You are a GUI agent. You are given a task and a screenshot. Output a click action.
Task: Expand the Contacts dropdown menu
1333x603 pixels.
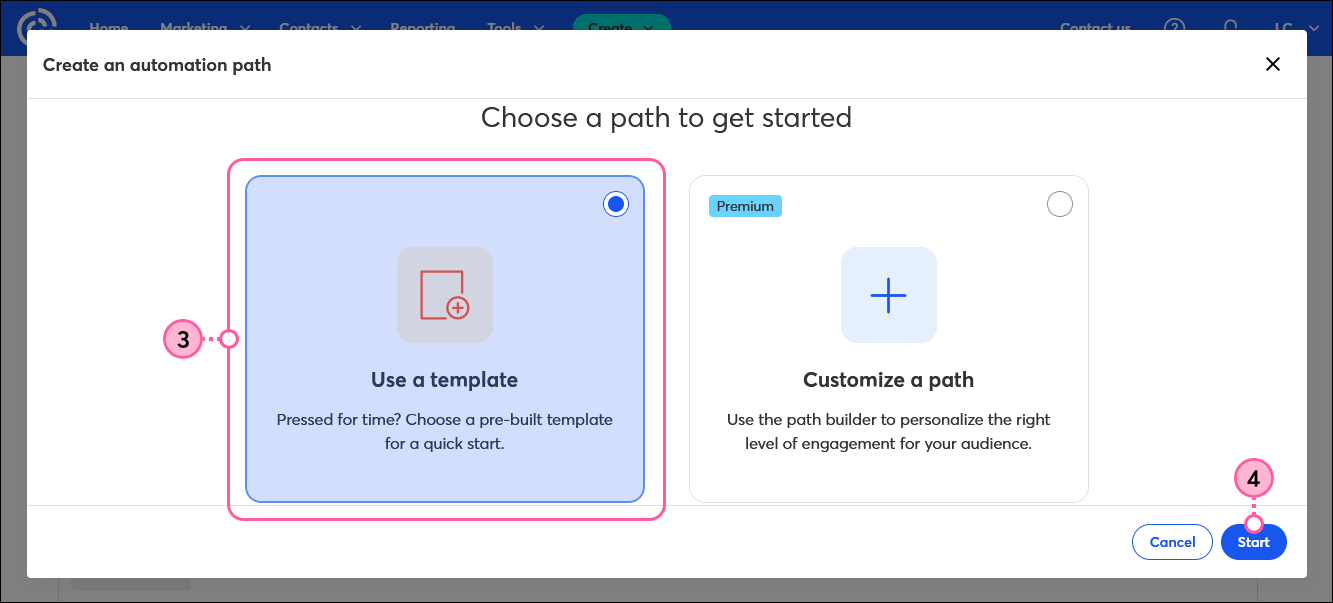[x=319, y=28]
